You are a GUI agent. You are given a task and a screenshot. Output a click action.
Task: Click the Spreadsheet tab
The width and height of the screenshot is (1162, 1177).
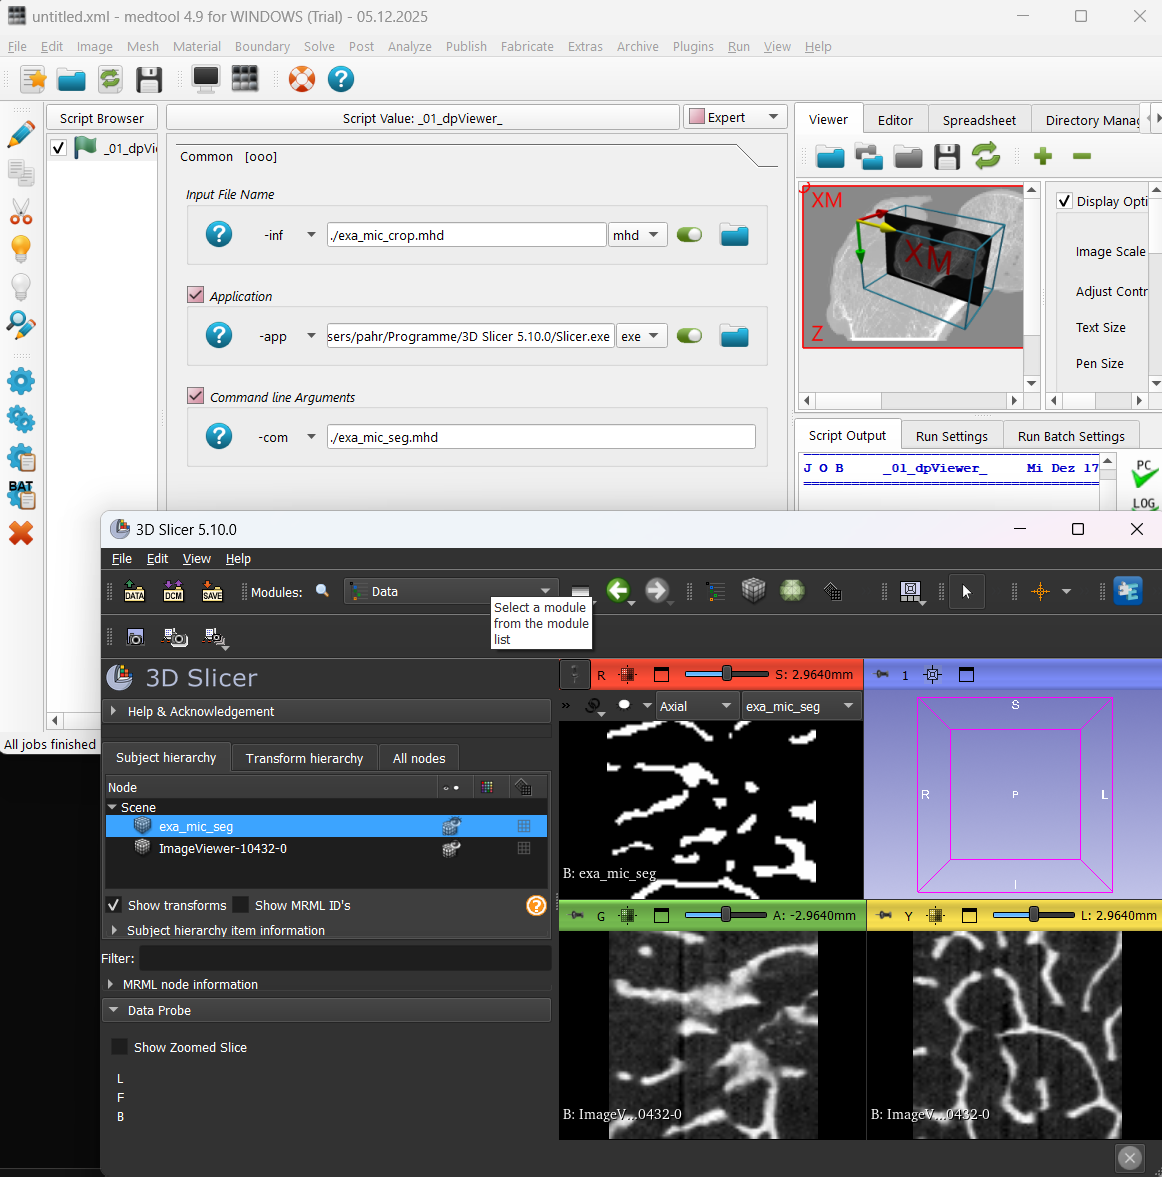click(979, 120)
